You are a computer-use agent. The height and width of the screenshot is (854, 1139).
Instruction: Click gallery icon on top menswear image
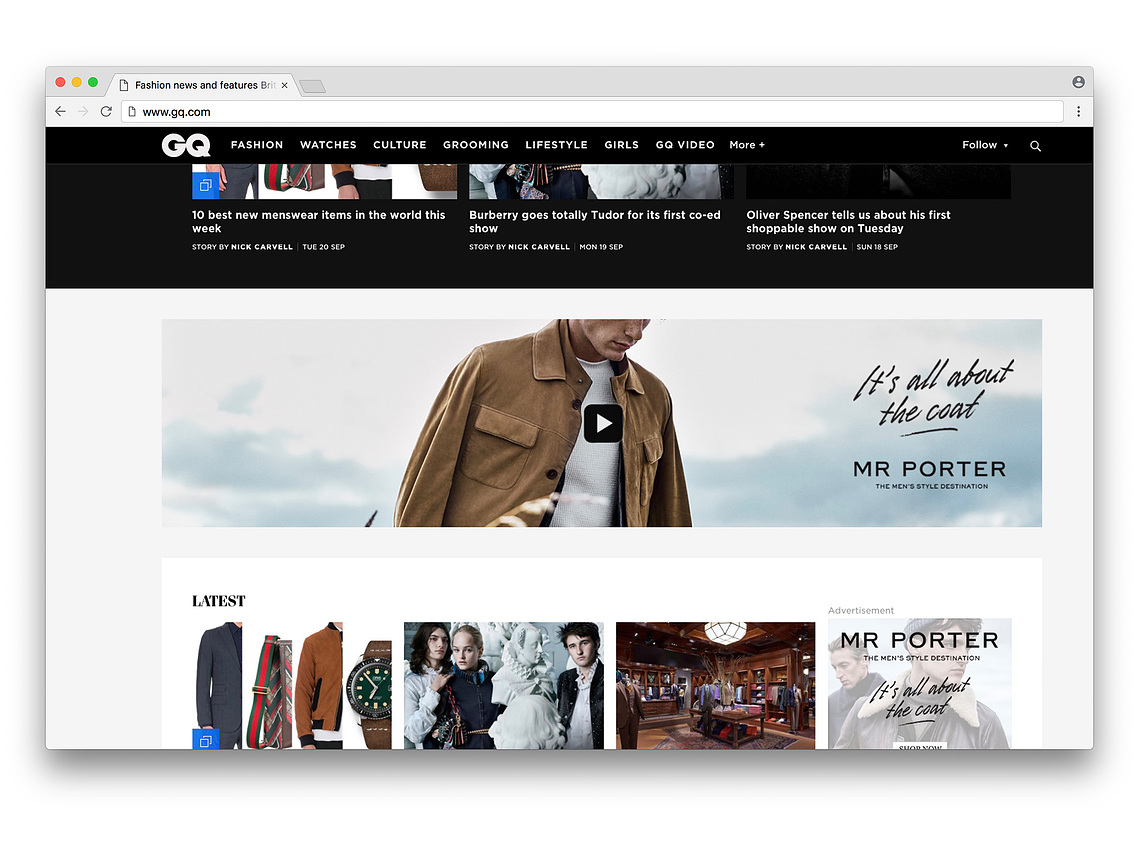coord(206,185)
